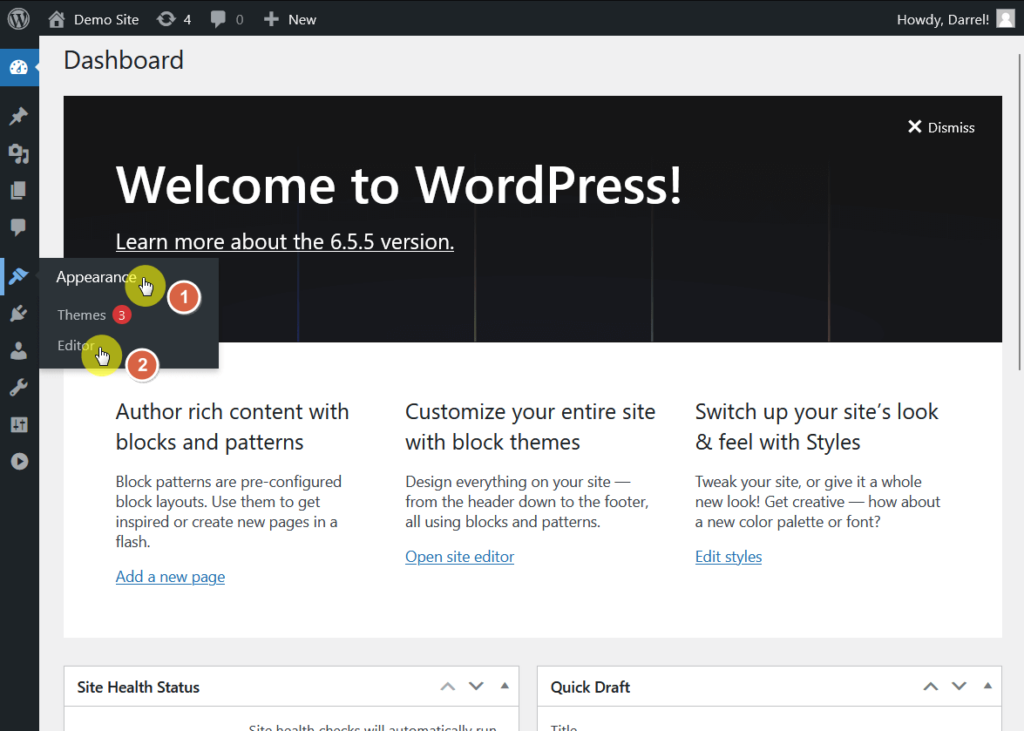Open the Tools wrench icon
This screenshot has height=731, width=1024.
point(19,387)
